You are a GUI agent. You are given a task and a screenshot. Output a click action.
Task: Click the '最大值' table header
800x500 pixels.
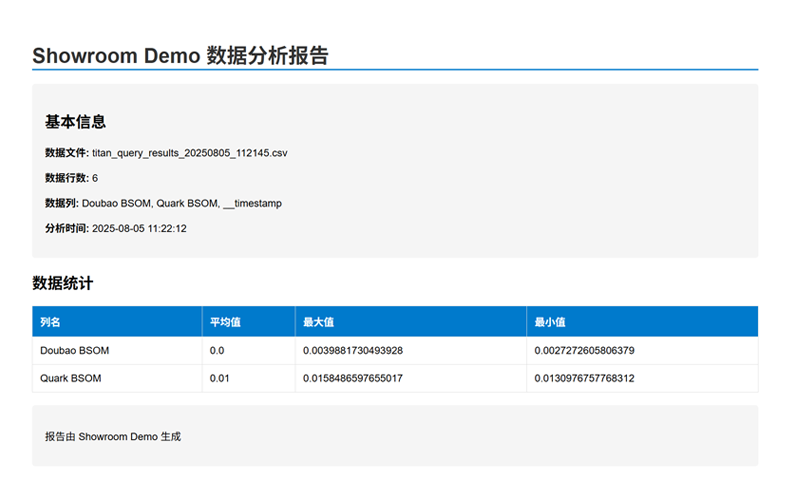(411, 322)
